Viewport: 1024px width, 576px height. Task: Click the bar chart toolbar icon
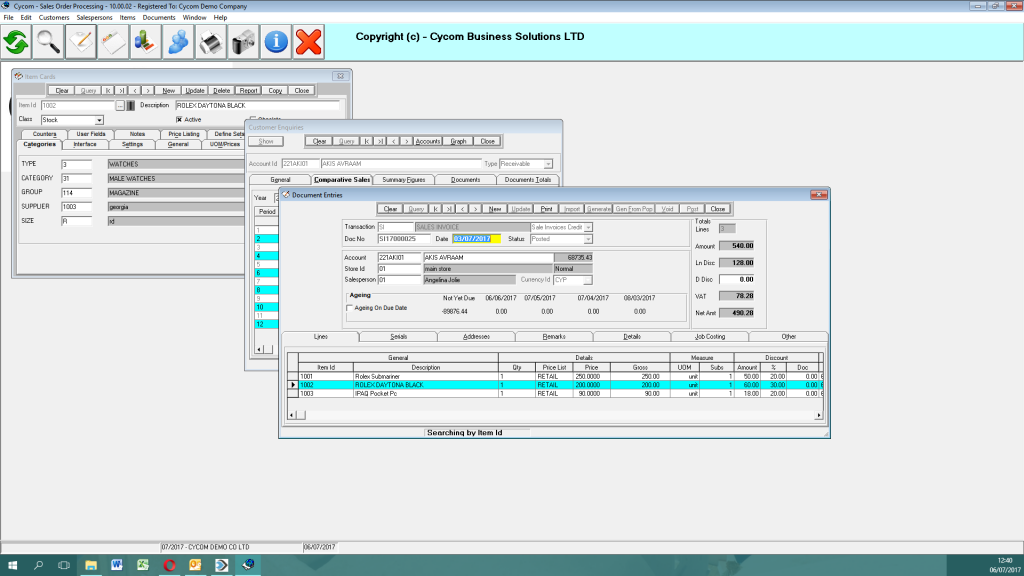tap(146, 42)
